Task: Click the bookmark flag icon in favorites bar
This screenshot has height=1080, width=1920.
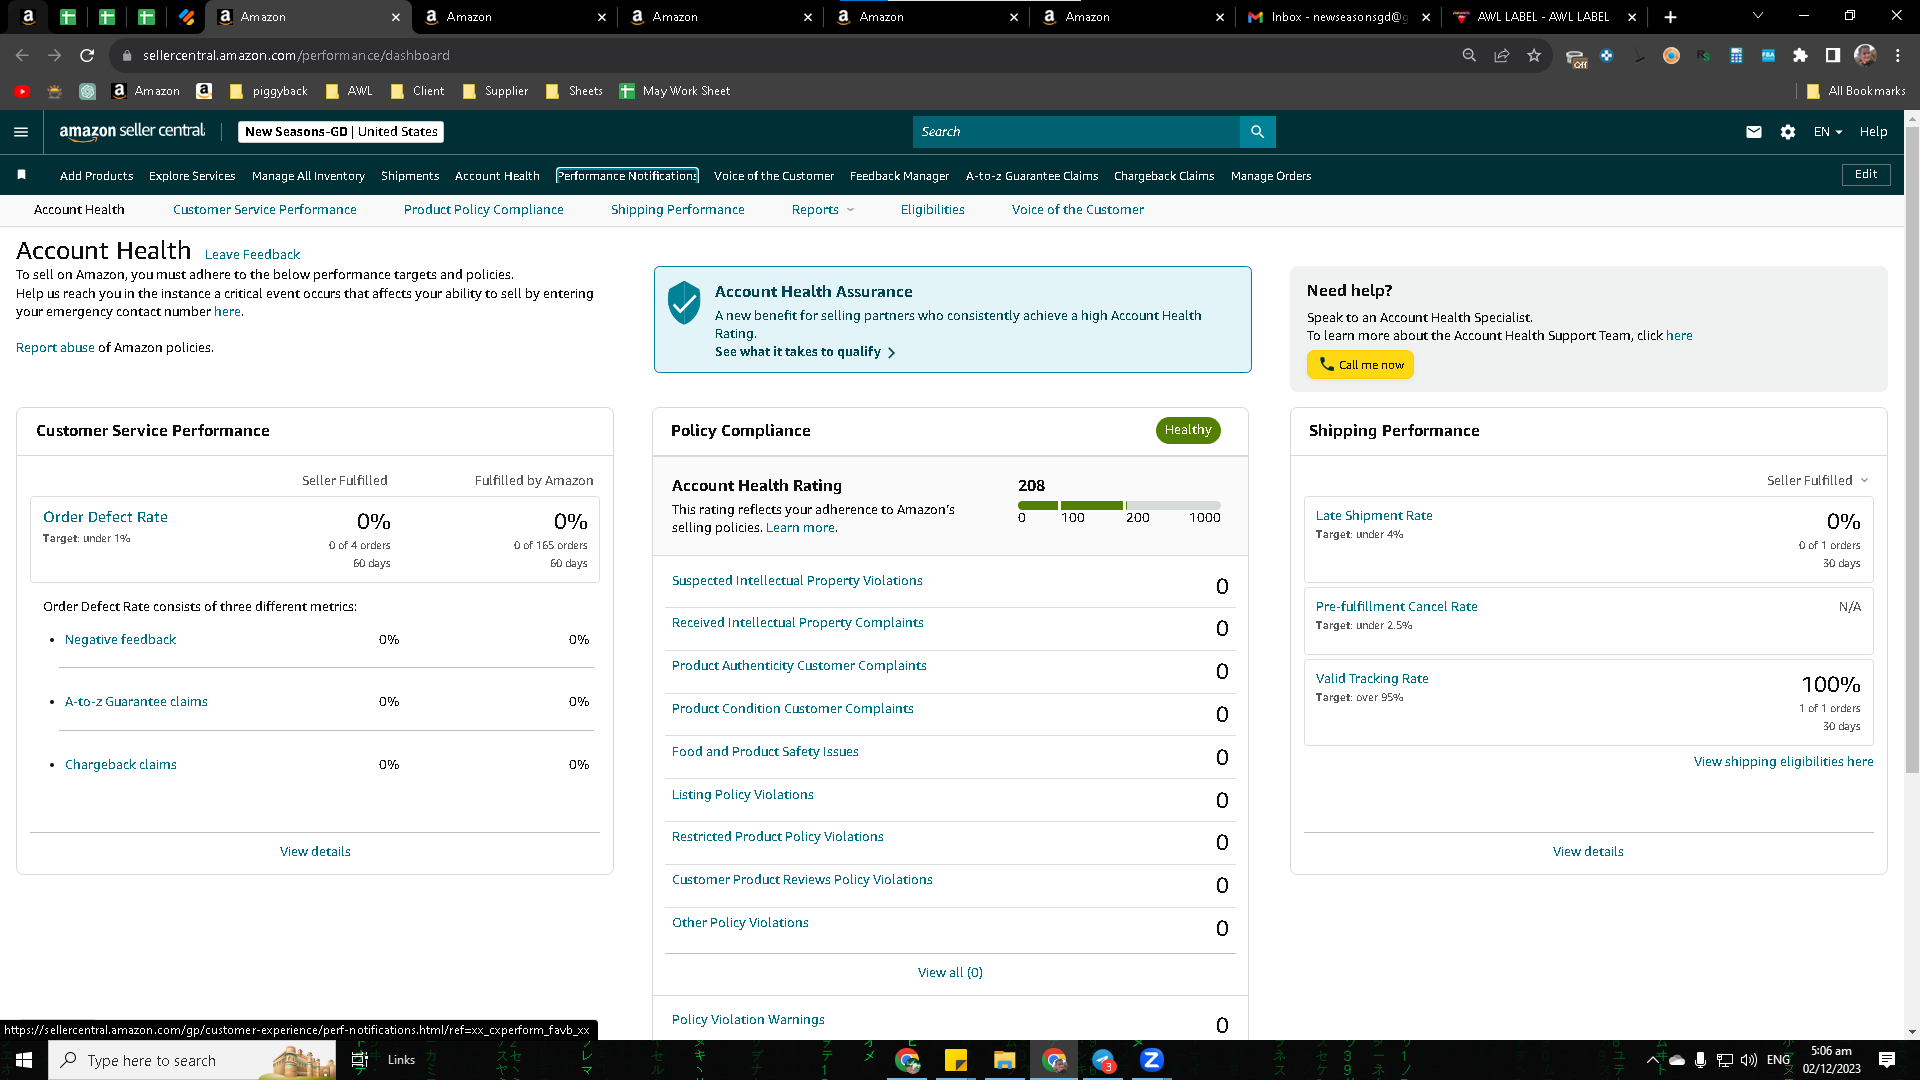Action: (x=22, y=175)
